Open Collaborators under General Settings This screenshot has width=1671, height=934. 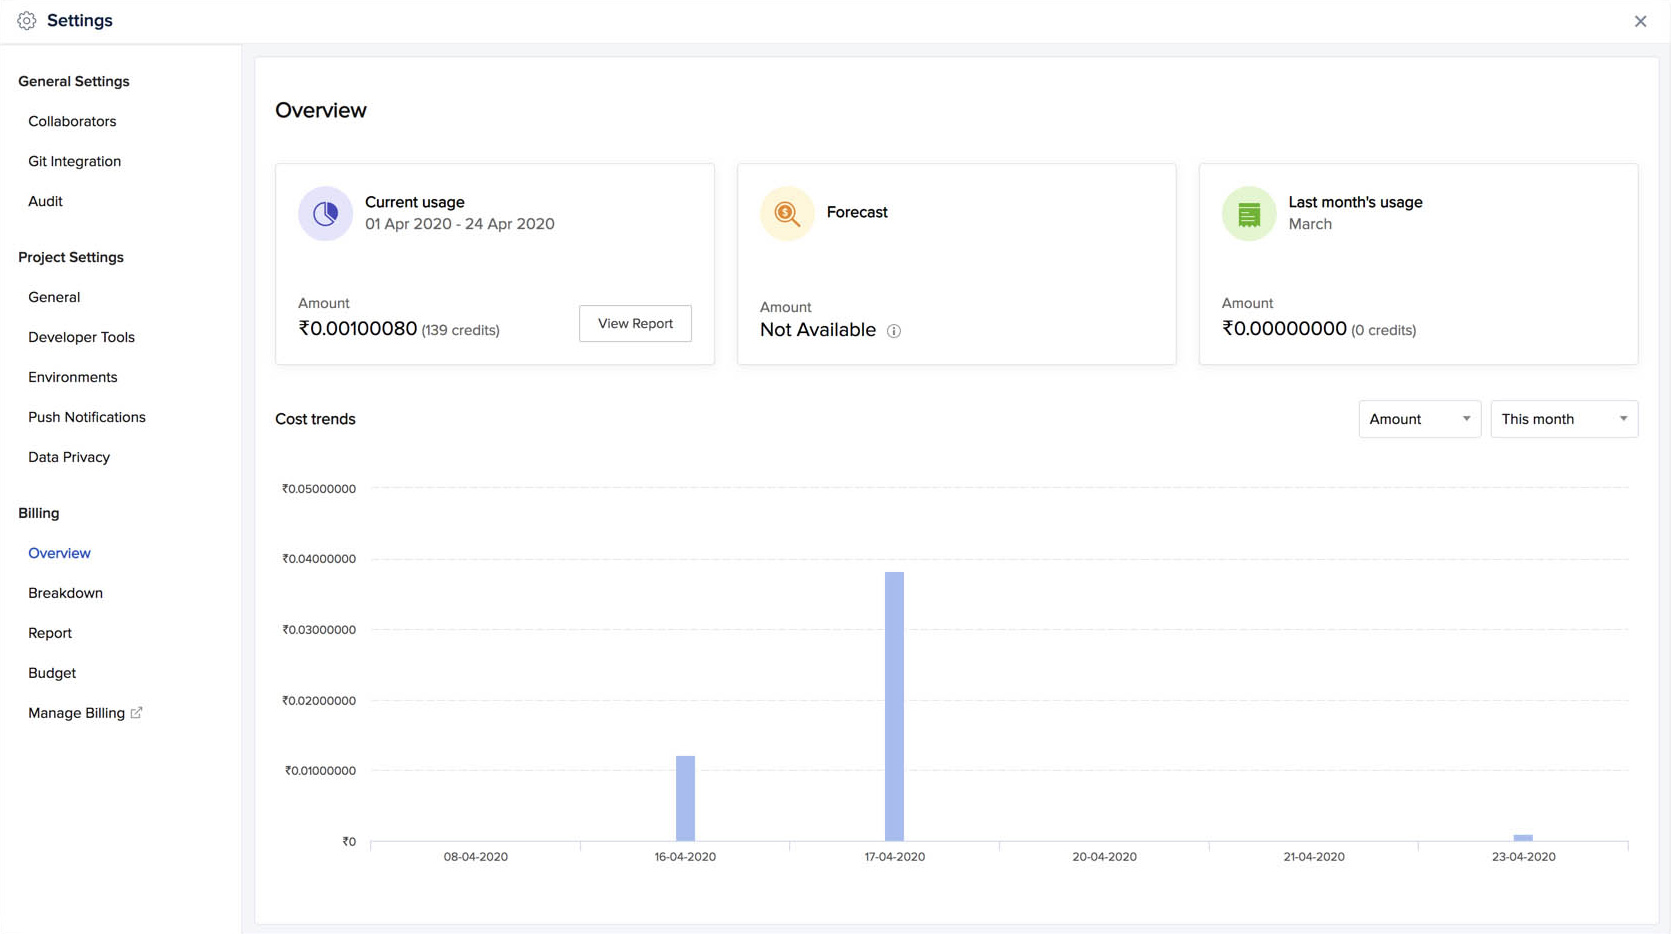(x=71, y=121)
